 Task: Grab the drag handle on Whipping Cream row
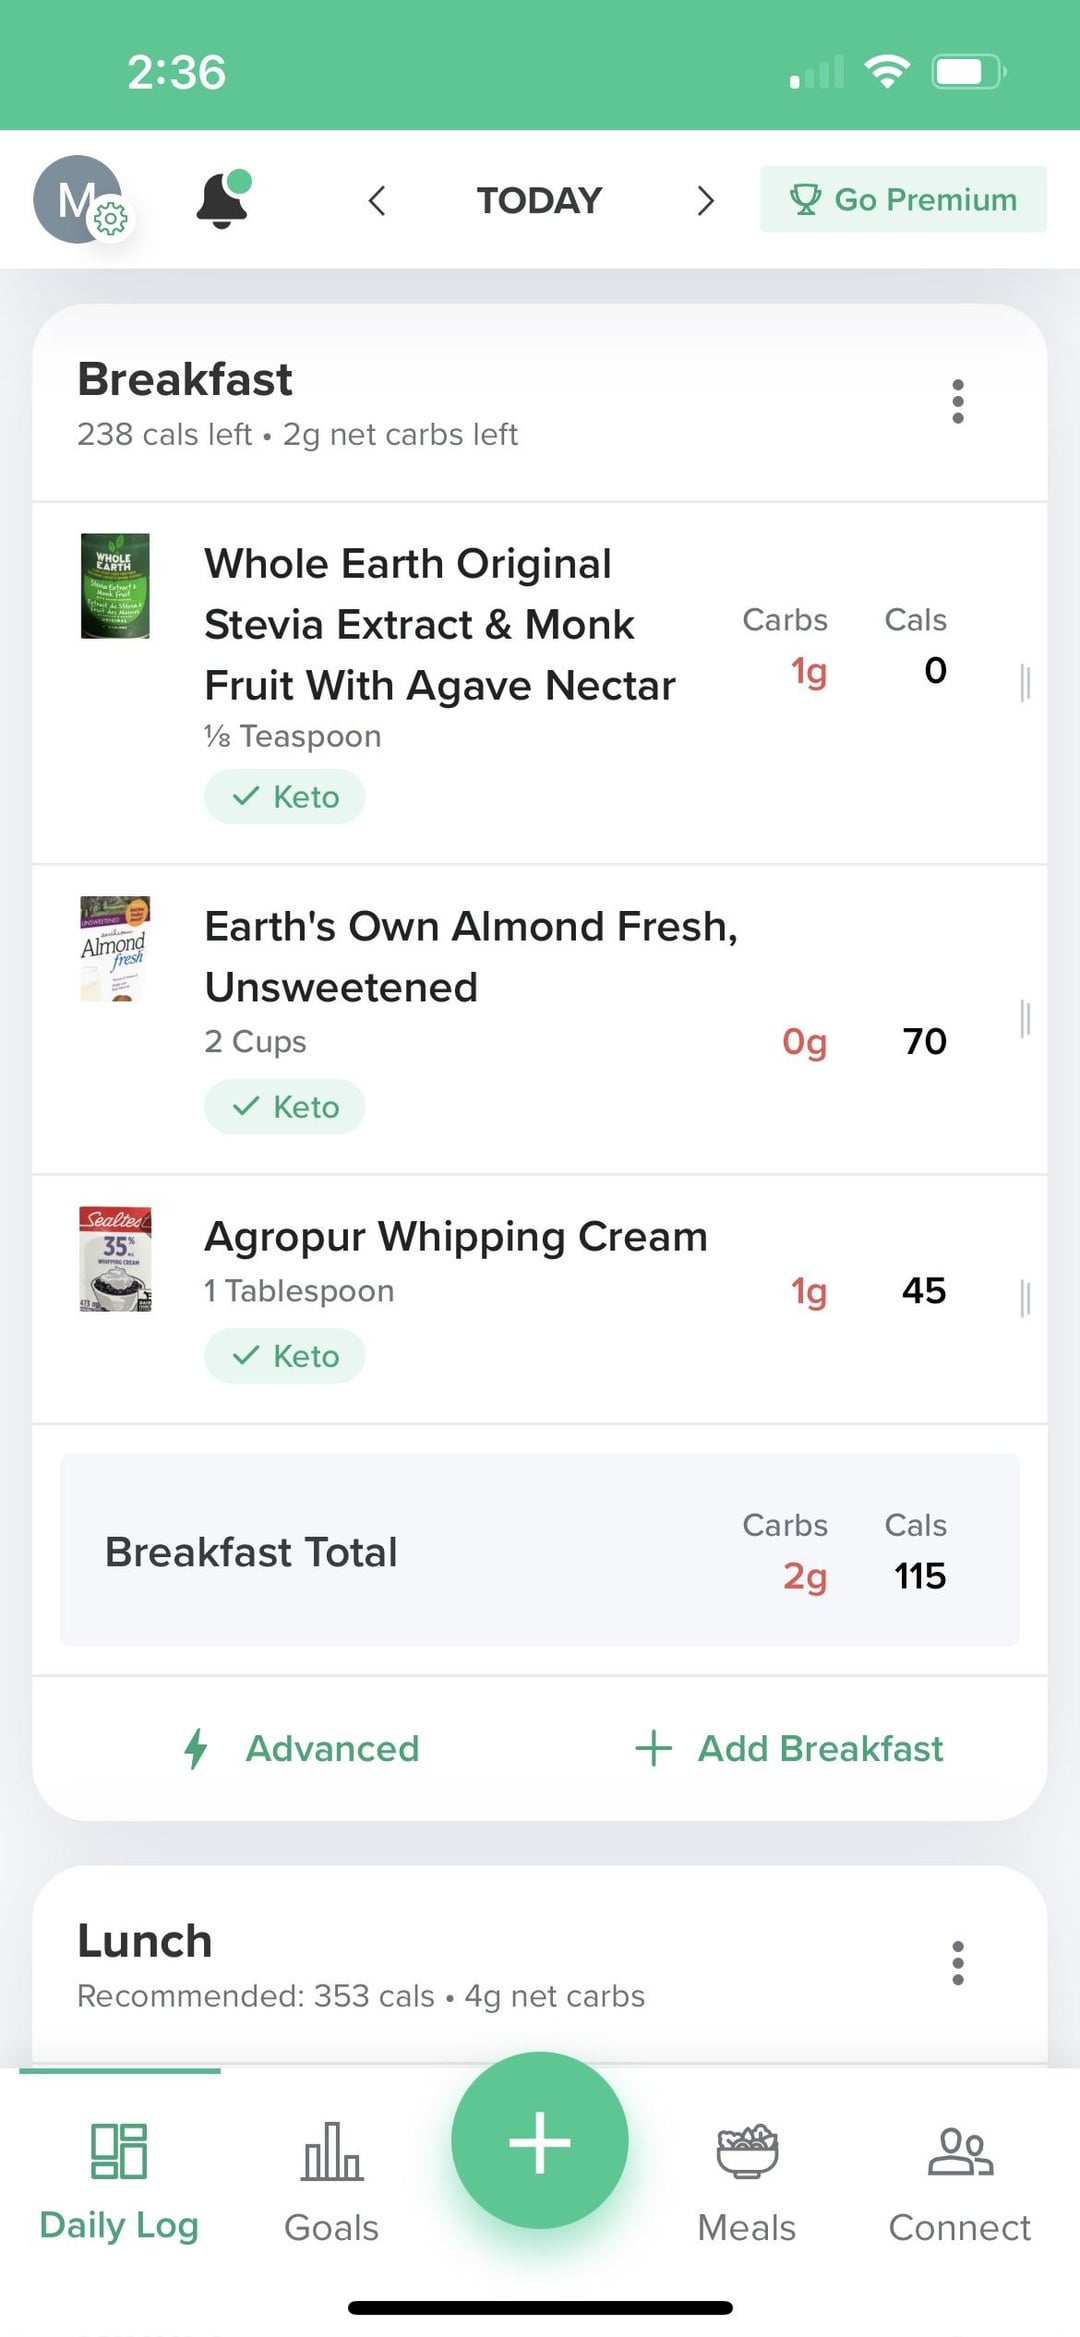pyautogui.click(x=1025, y=1298)
